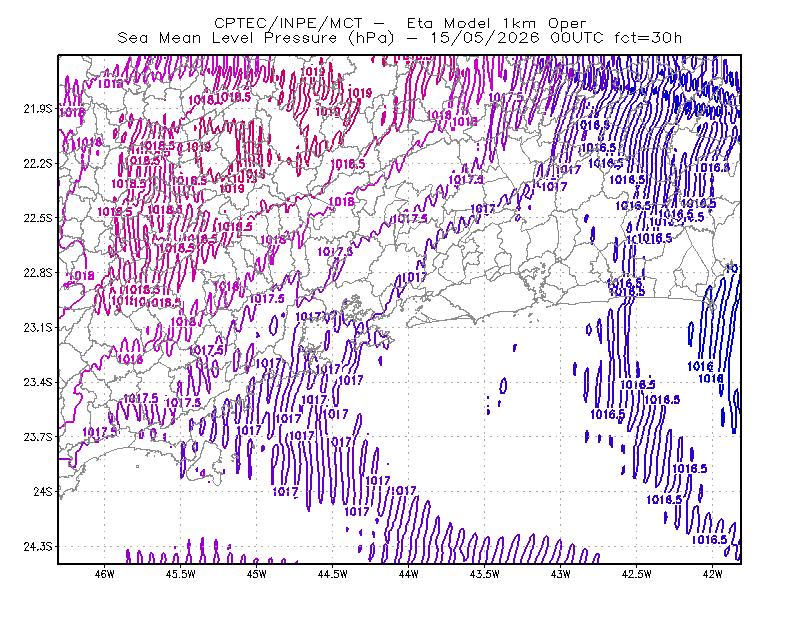Click the 45W longitude axis label

[x=257, y=574]
